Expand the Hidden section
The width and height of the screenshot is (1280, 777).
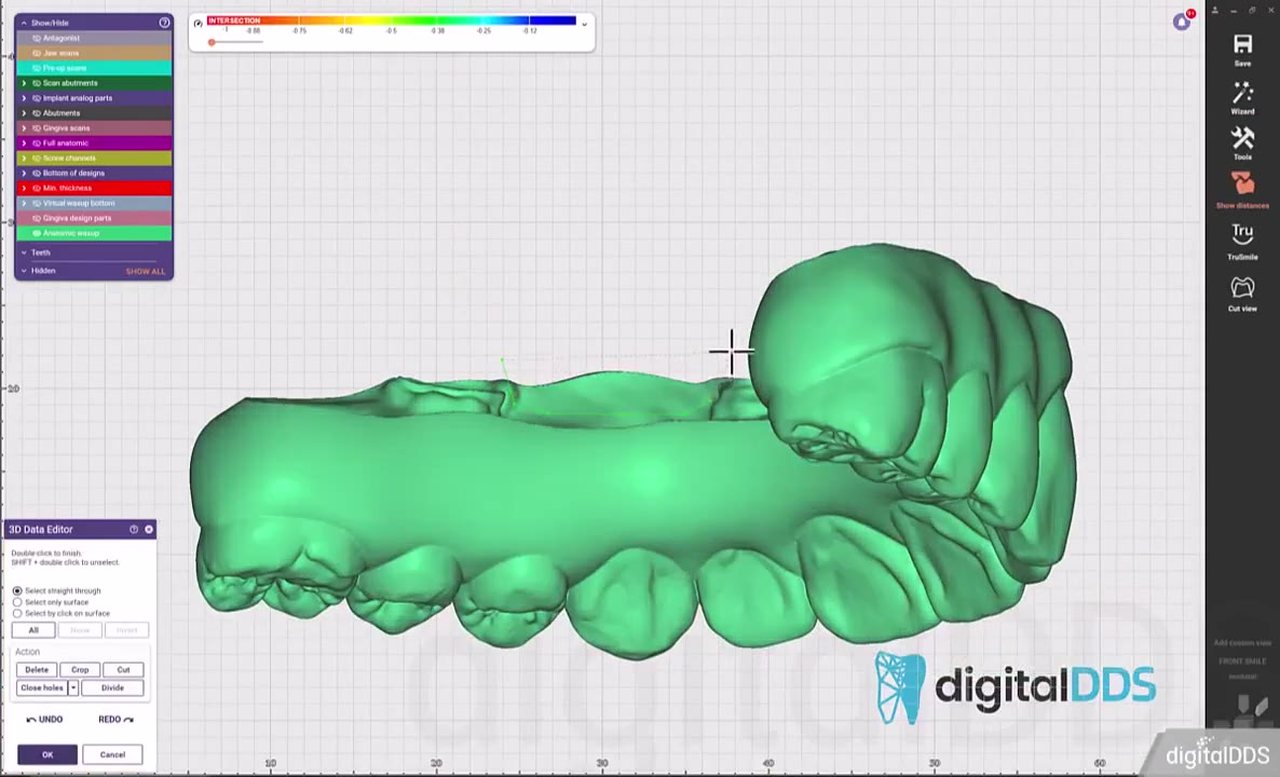point(24,270)
